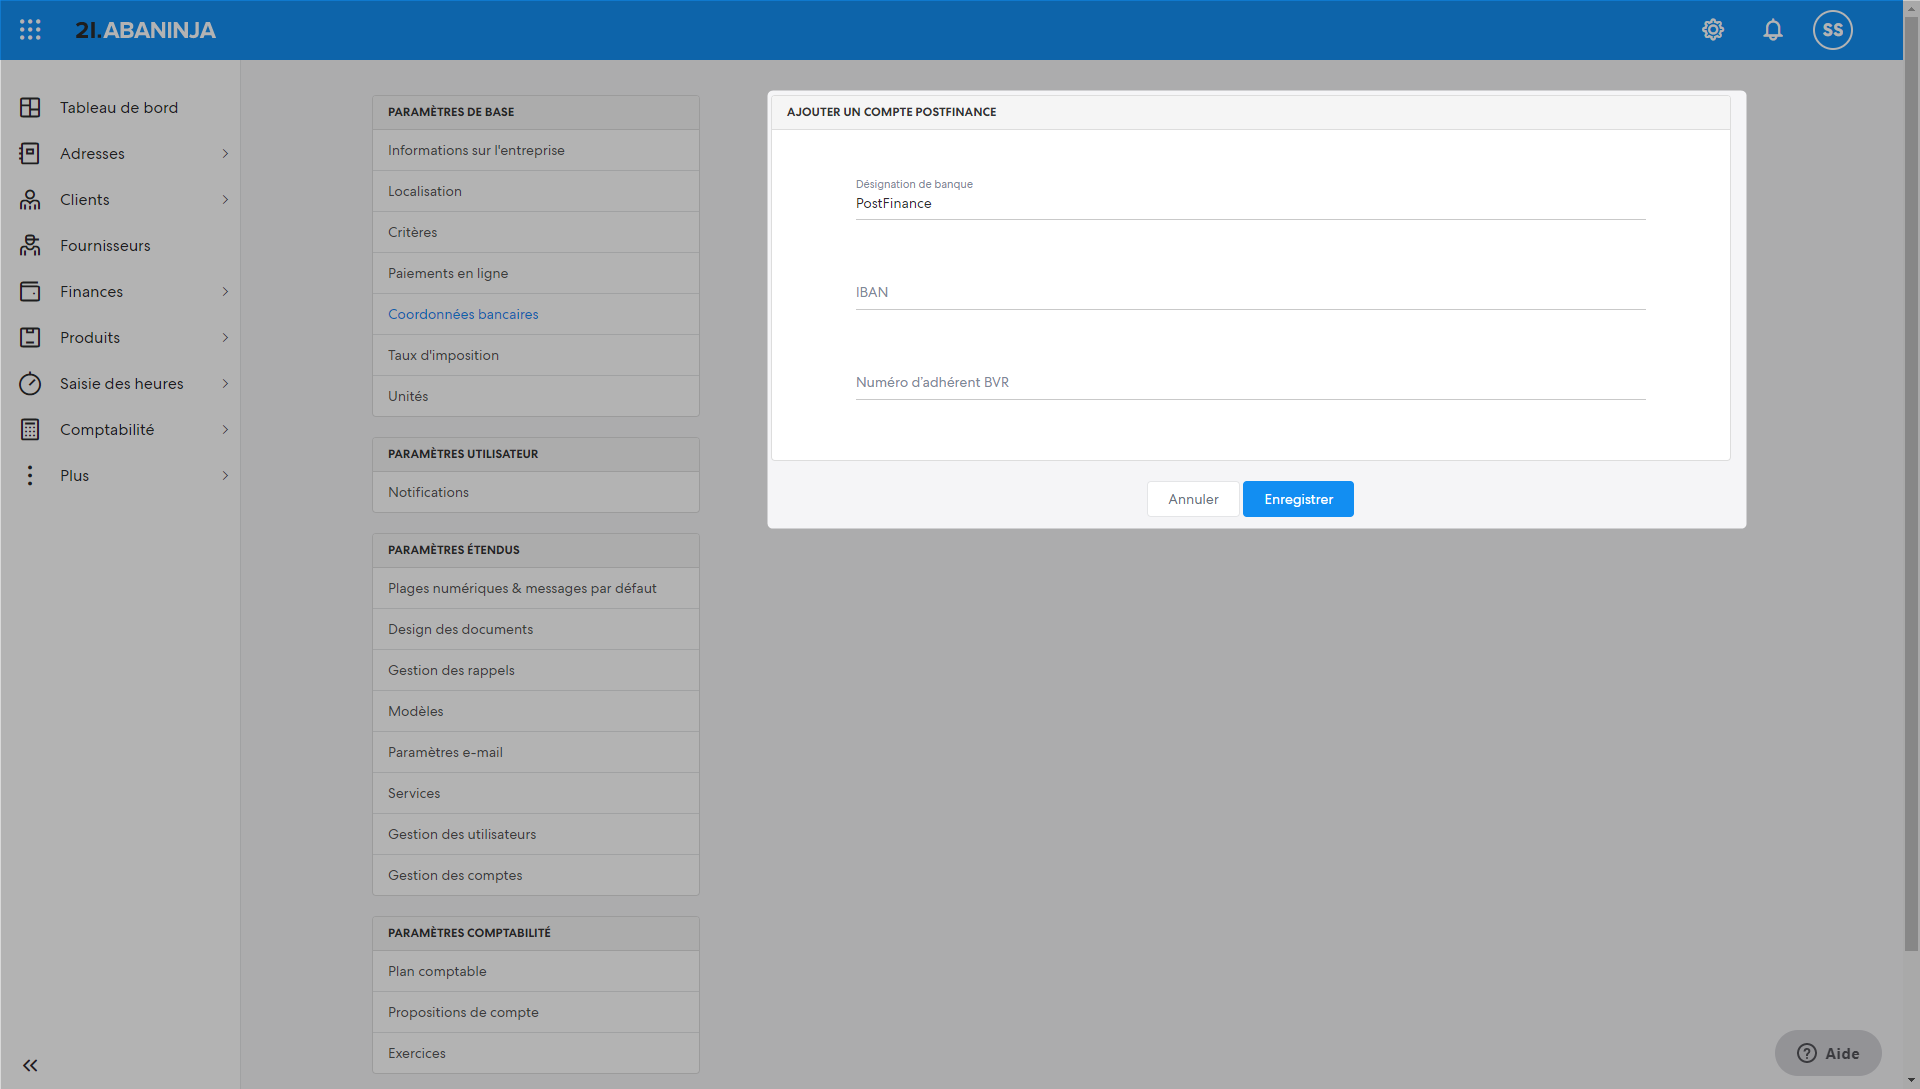Click the Aide question mark icon

[x=1807, y=1053]
